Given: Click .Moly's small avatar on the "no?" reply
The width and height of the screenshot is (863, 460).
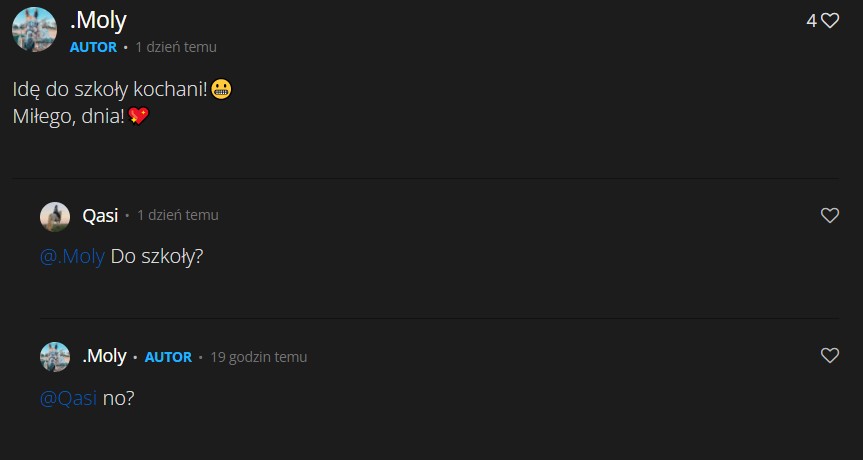Looking at the screenshot, I should (x=54, y=357).
